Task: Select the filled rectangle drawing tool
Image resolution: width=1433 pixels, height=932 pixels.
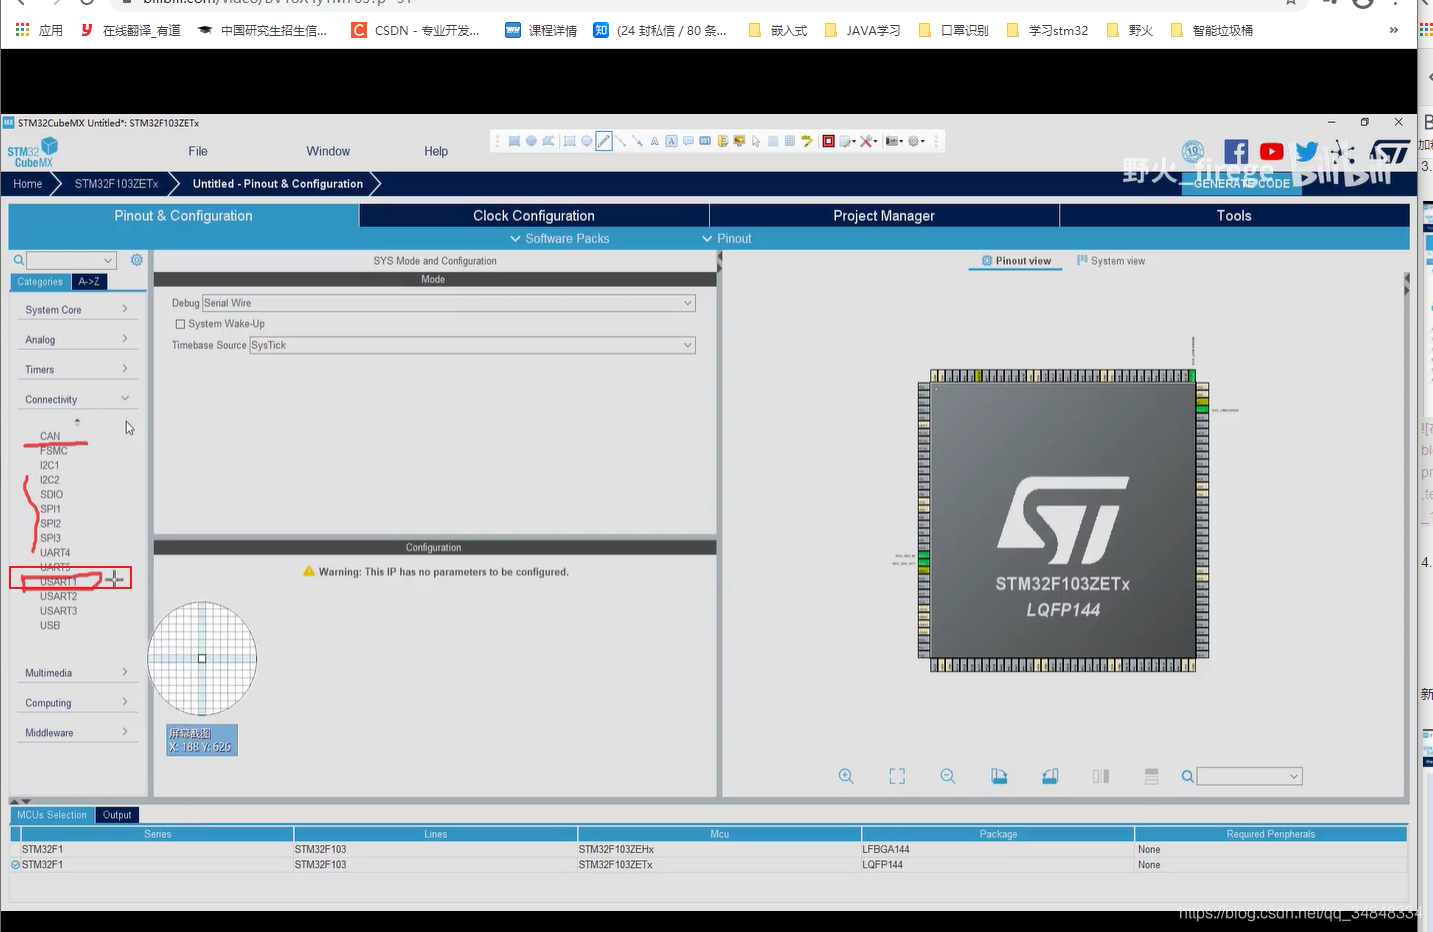Action: (514, 141)
